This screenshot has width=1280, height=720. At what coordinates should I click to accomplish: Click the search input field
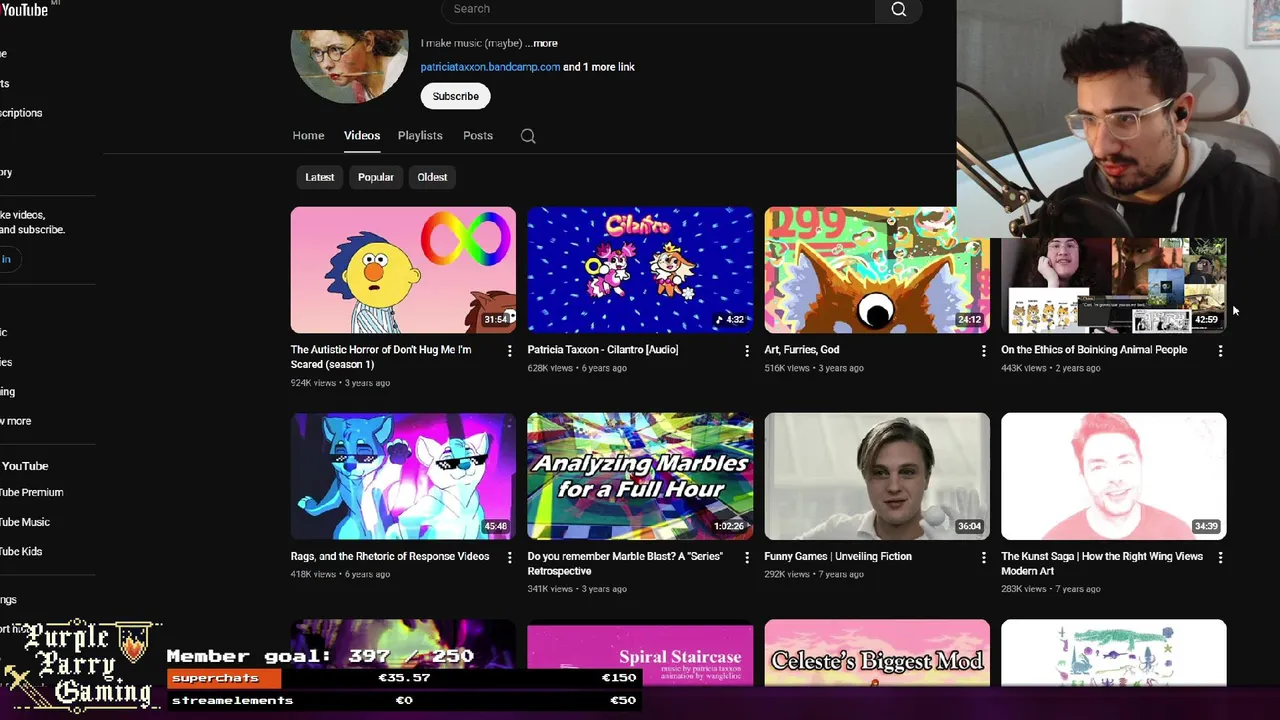click(658, 9)
